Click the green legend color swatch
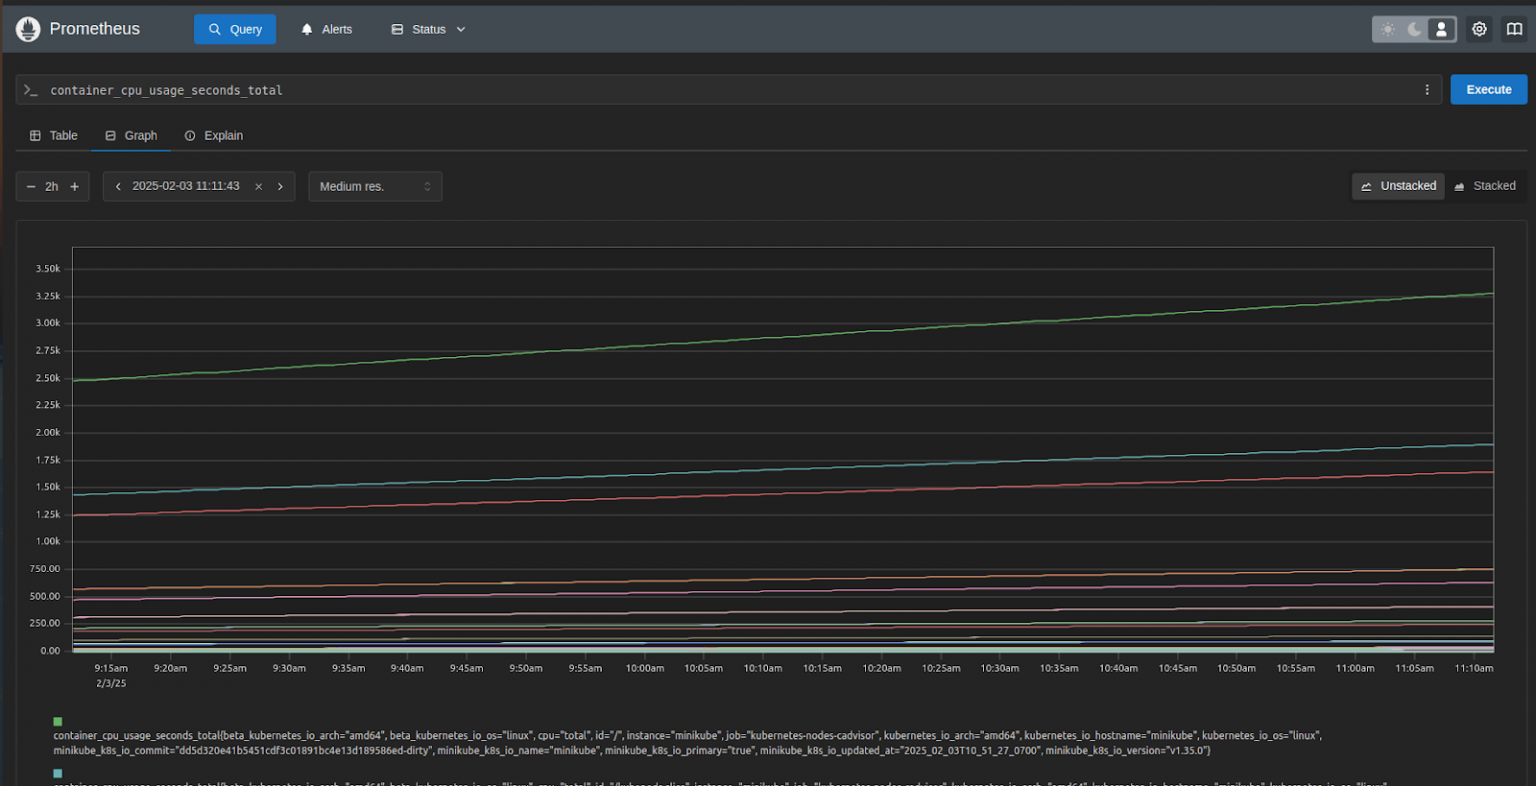1536x786 pixels. pyautogui.click(x=56, y=720)
